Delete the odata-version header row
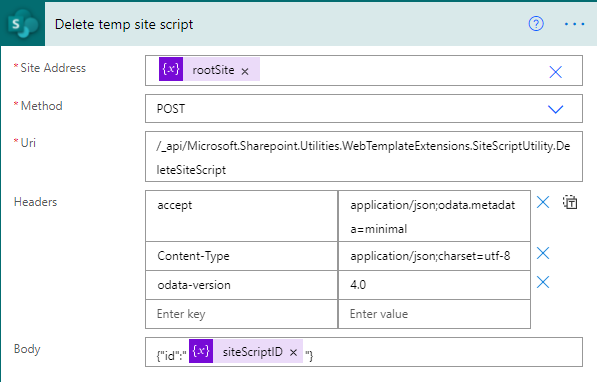Viewport: 597px width, 382px height. 543,282
